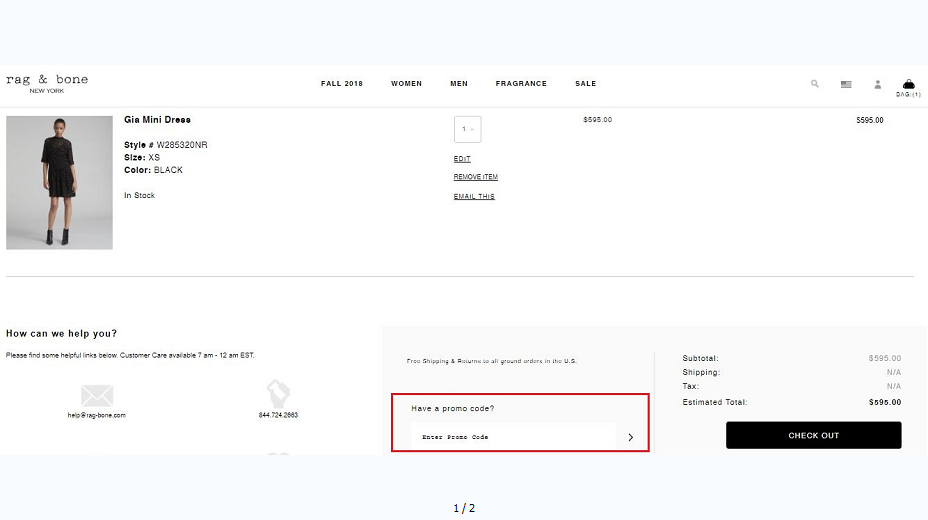
Task: Open FALL 2018 menu
Action: pyautogui.click(x=341, y=83)
